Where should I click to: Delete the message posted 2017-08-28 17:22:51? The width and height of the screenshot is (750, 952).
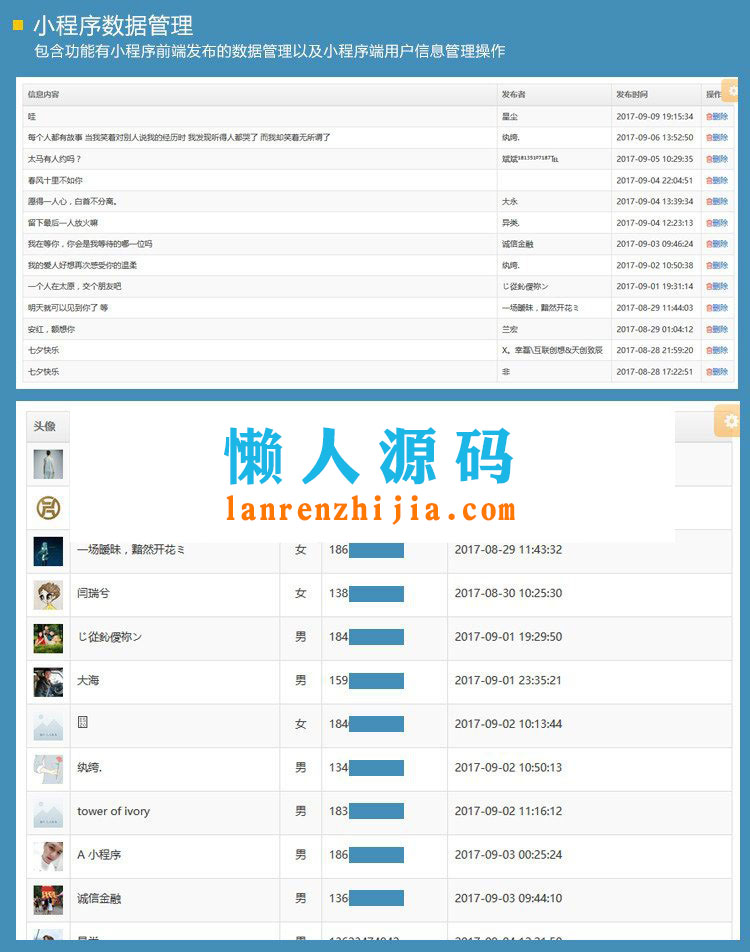coord(717,372)
